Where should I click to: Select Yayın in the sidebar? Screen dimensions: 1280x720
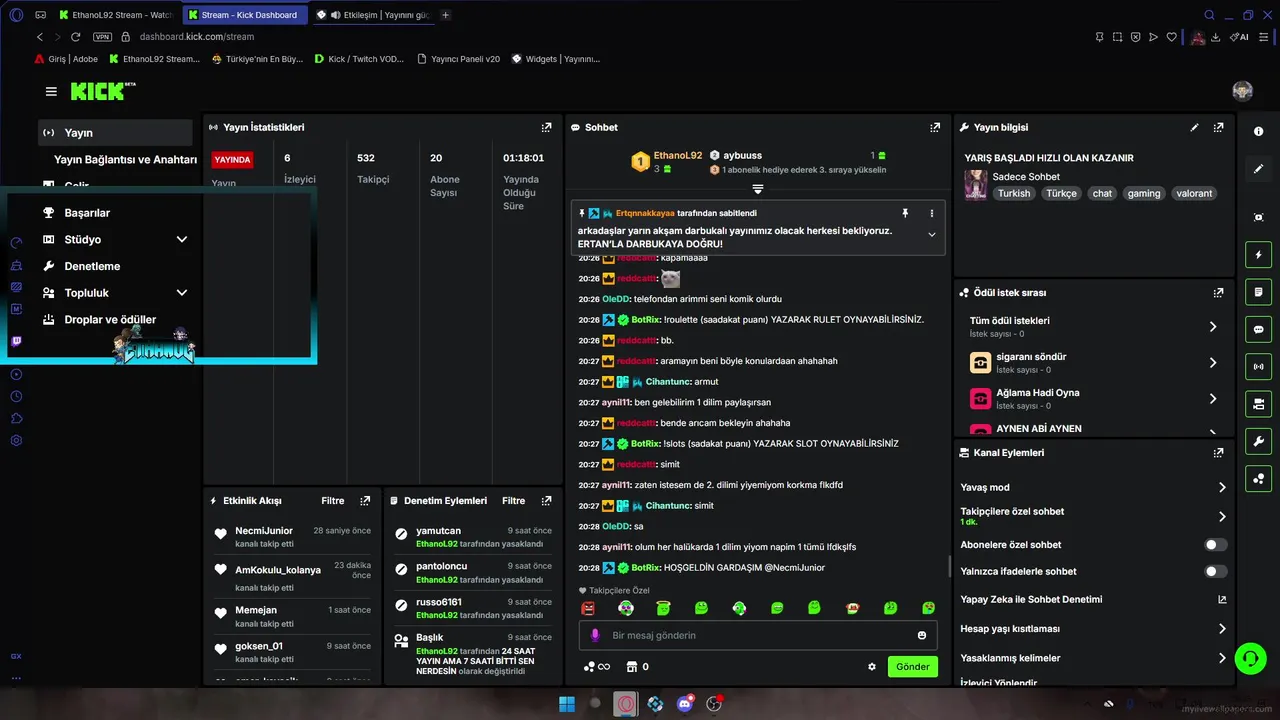(x=115, y=133)
